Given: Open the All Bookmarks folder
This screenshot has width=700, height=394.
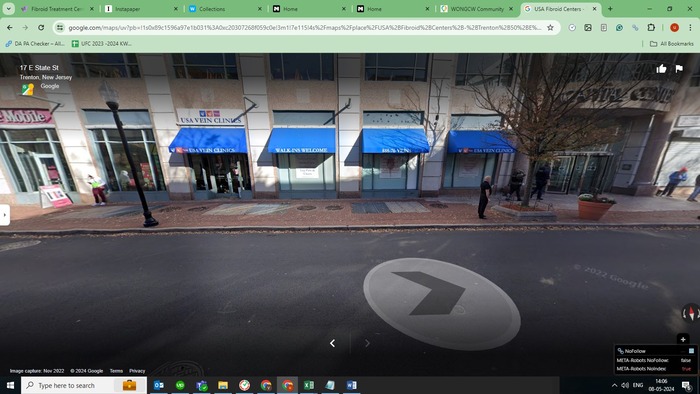Looking at the screenshot, I should [x=671, y=44].
